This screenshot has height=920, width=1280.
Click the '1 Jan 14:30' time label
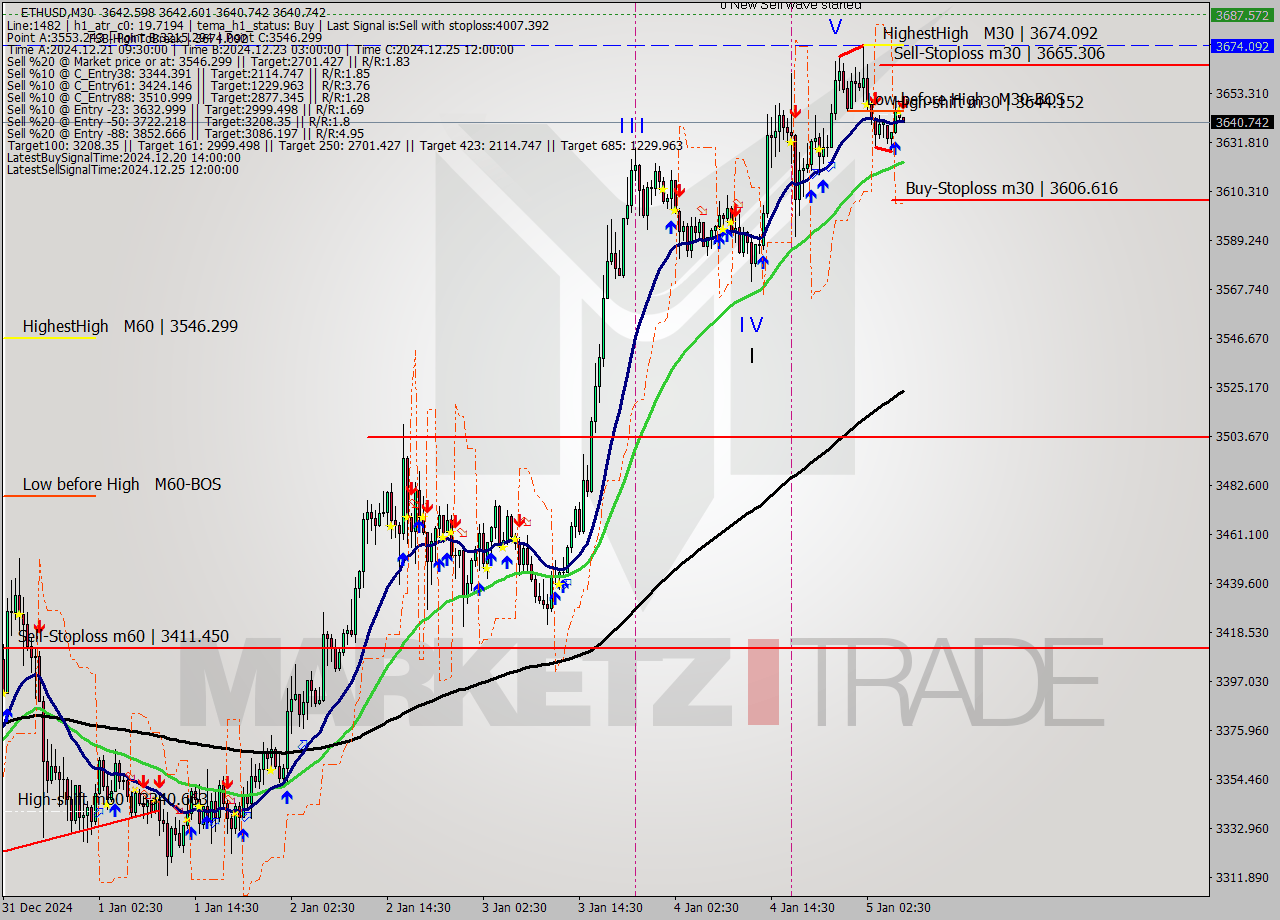tap(226, 908)
